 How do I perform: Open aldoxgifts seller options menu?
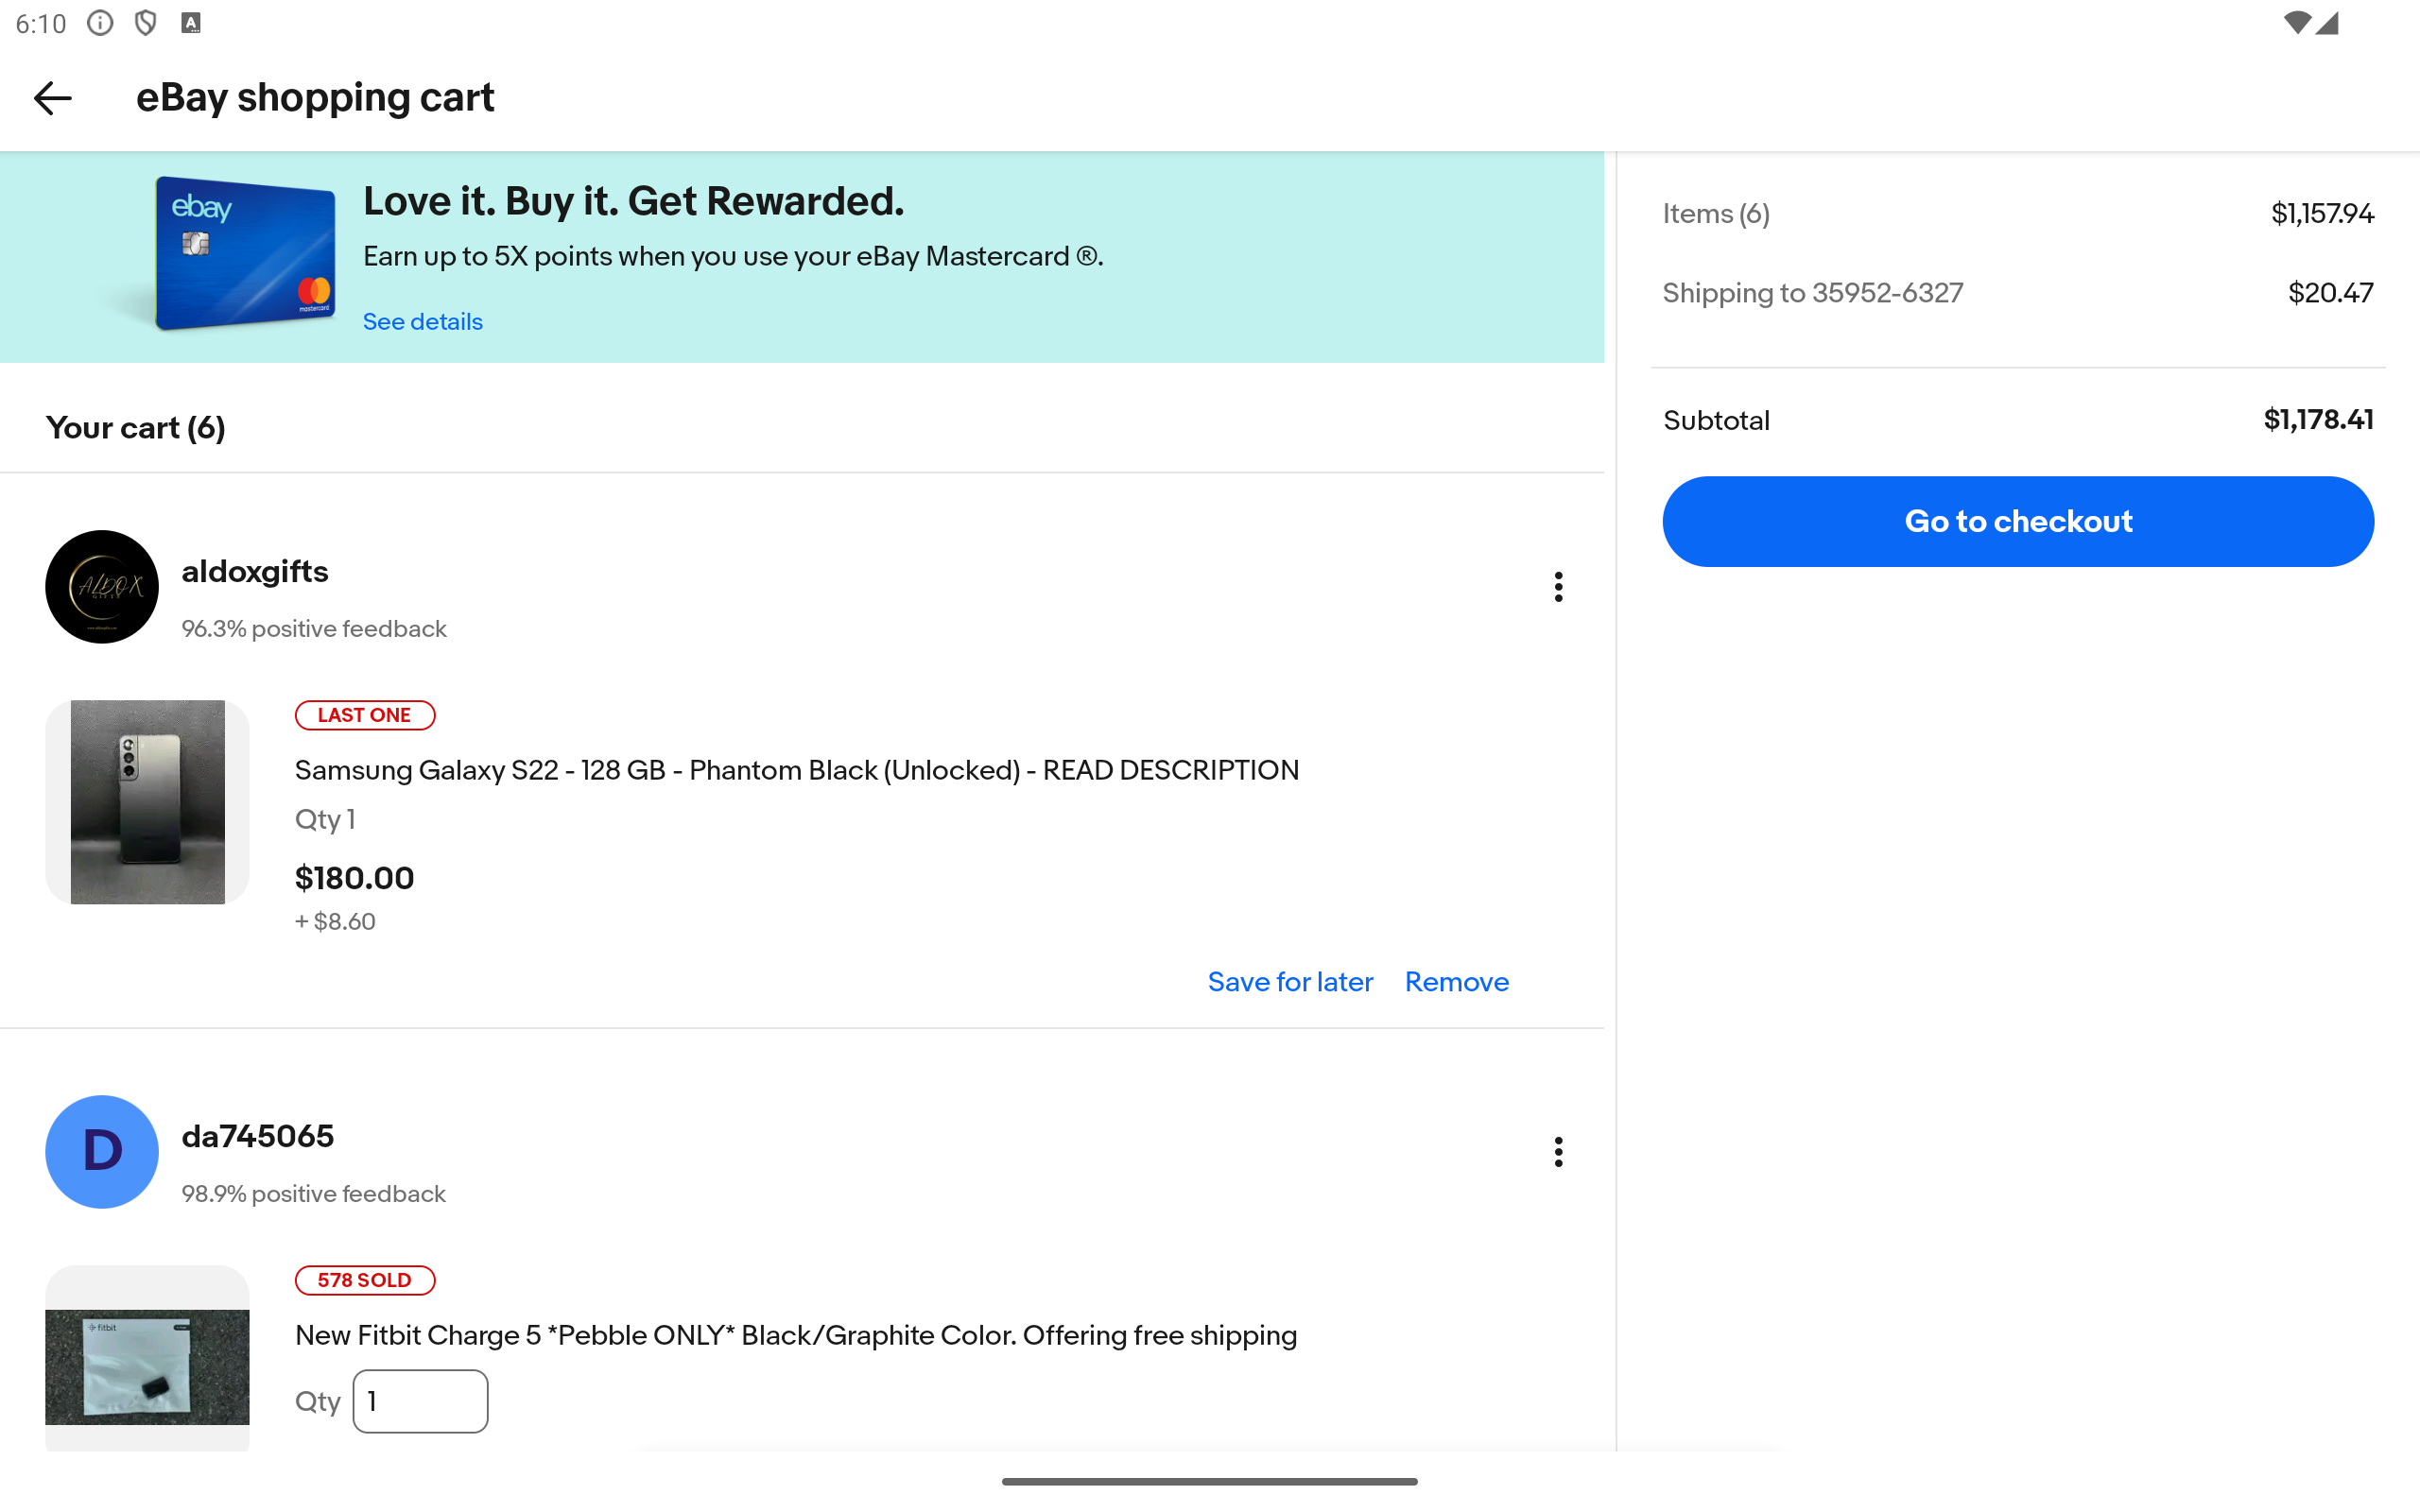point(1558,587)
